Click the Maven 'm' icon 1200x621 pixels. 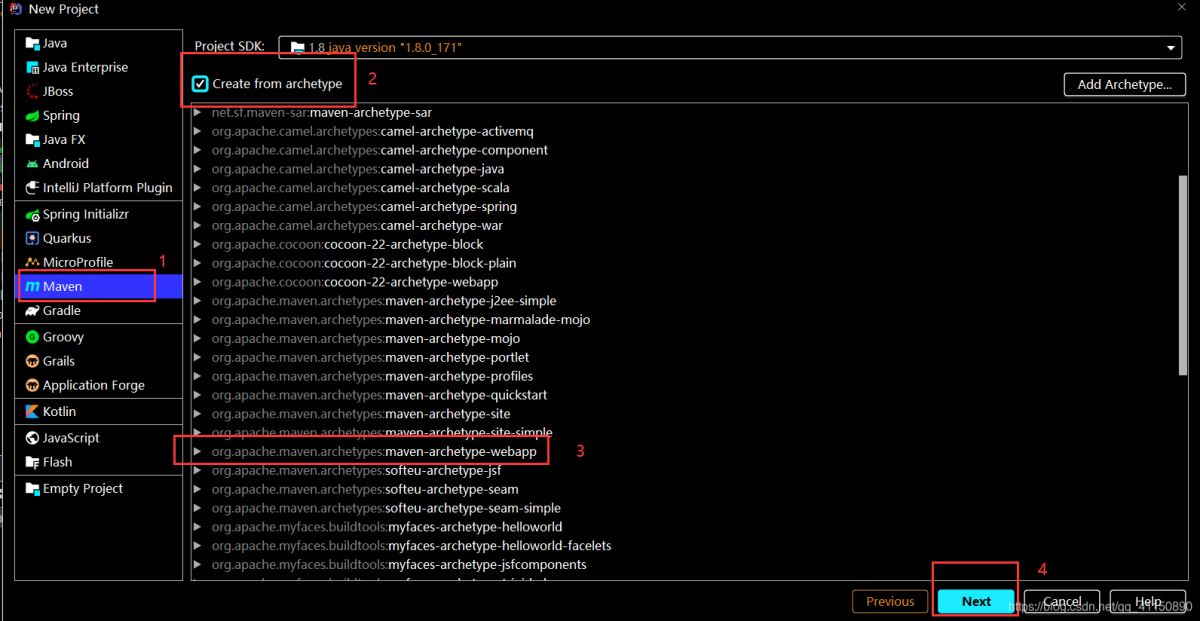[32, 286]
